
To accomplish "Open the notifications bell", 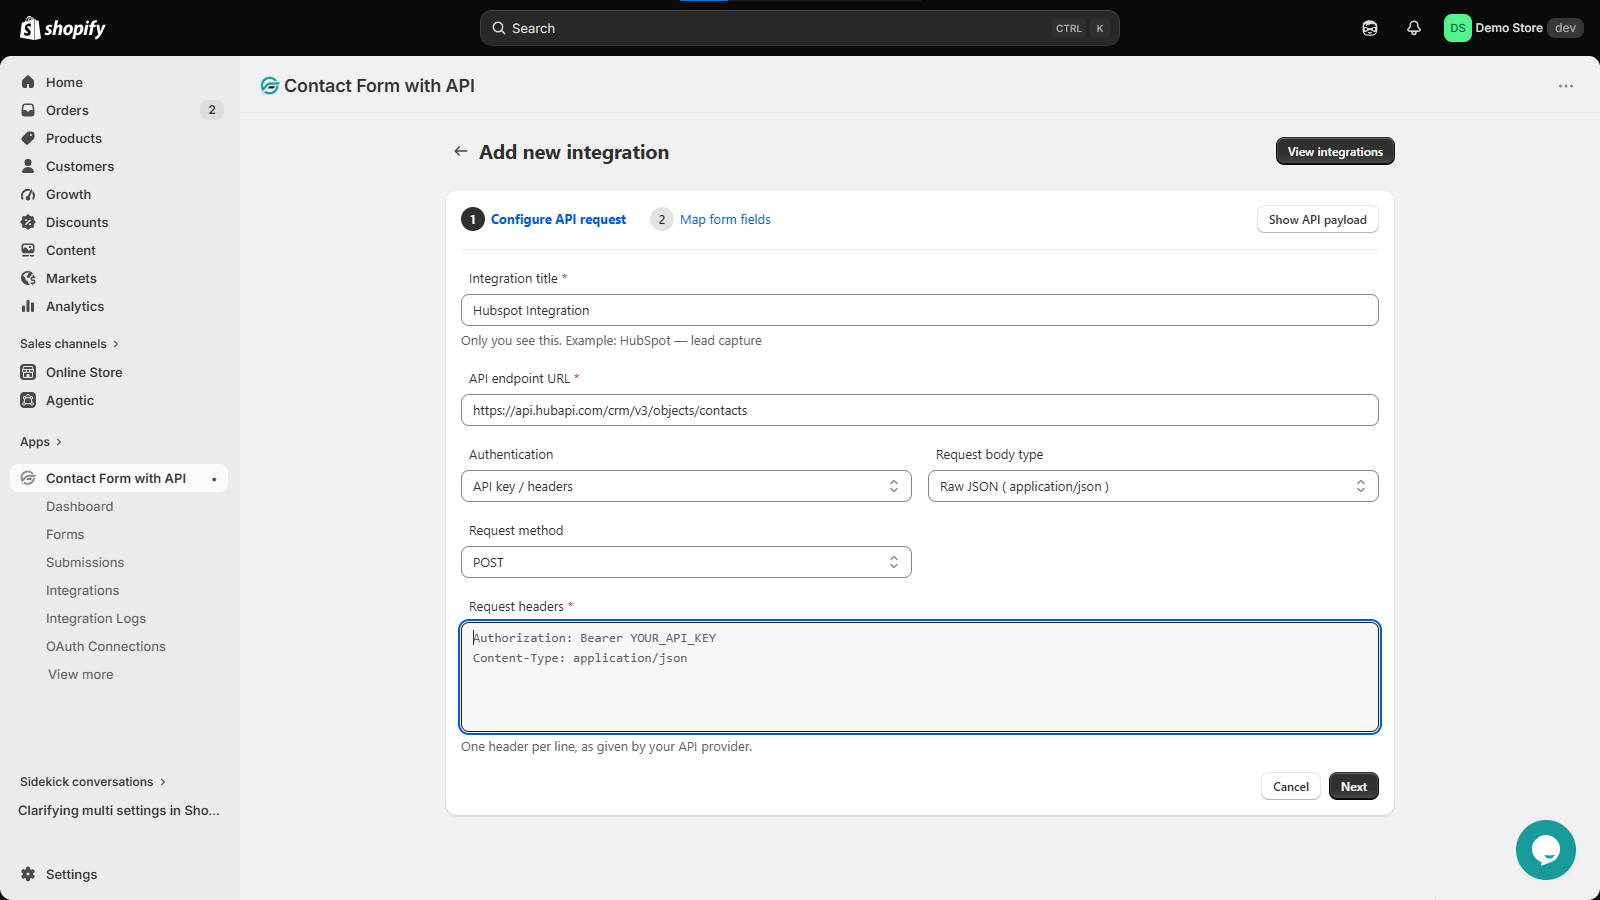I will pos(1414,28).
